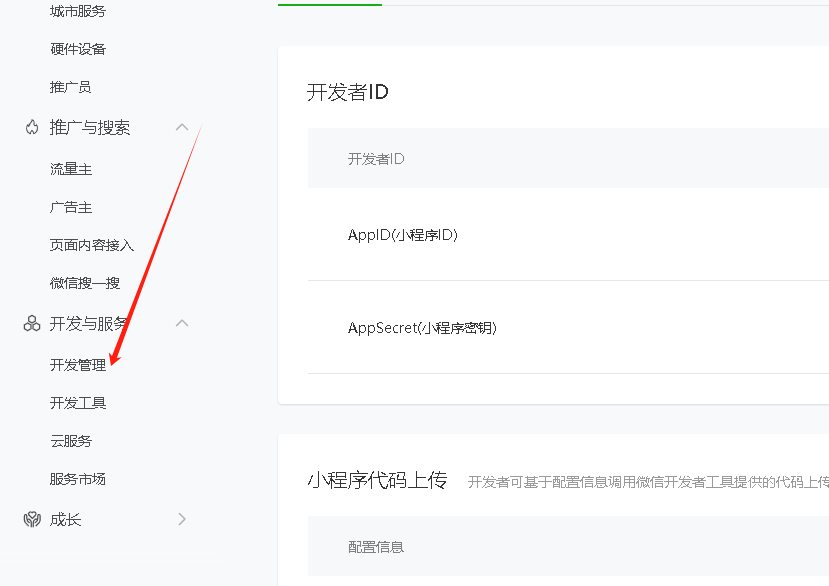Open 服务市场 sidebar item
The width and height of the screenshot is (829, 586).
pos(78,479)
